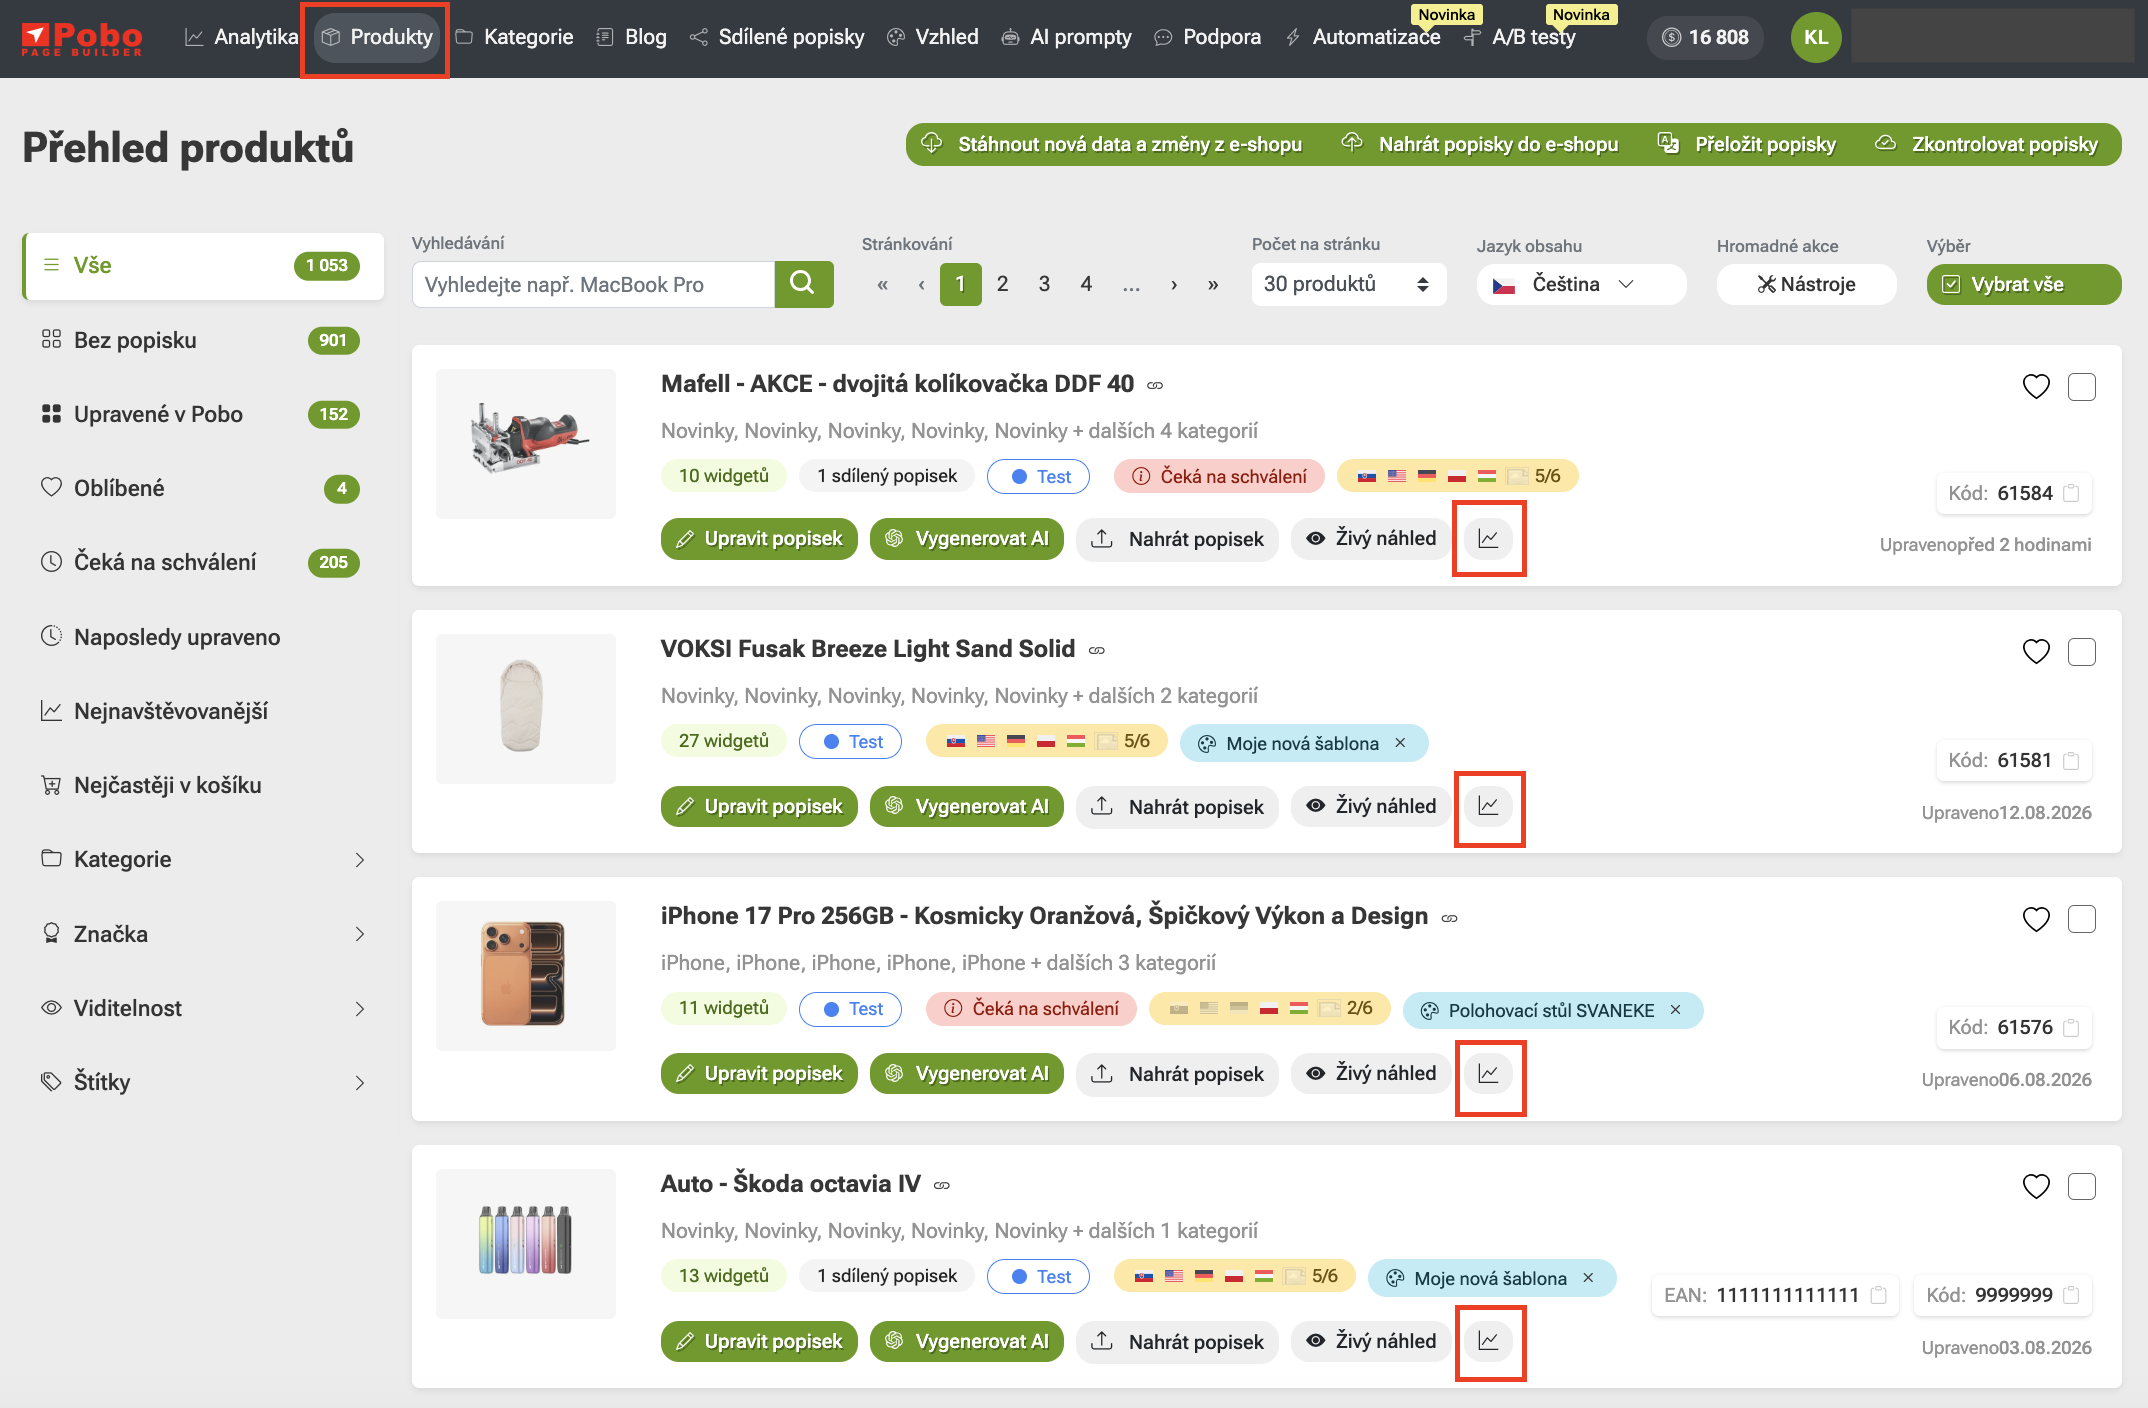Click Živý náhled for Auto Škoda octavia
This screenshot has height=1408, width=2148.
point(1371,1341)
